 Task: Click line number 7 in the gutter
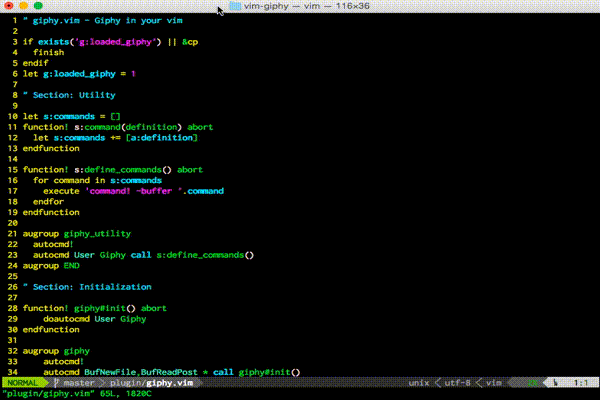tap(15, 84)
